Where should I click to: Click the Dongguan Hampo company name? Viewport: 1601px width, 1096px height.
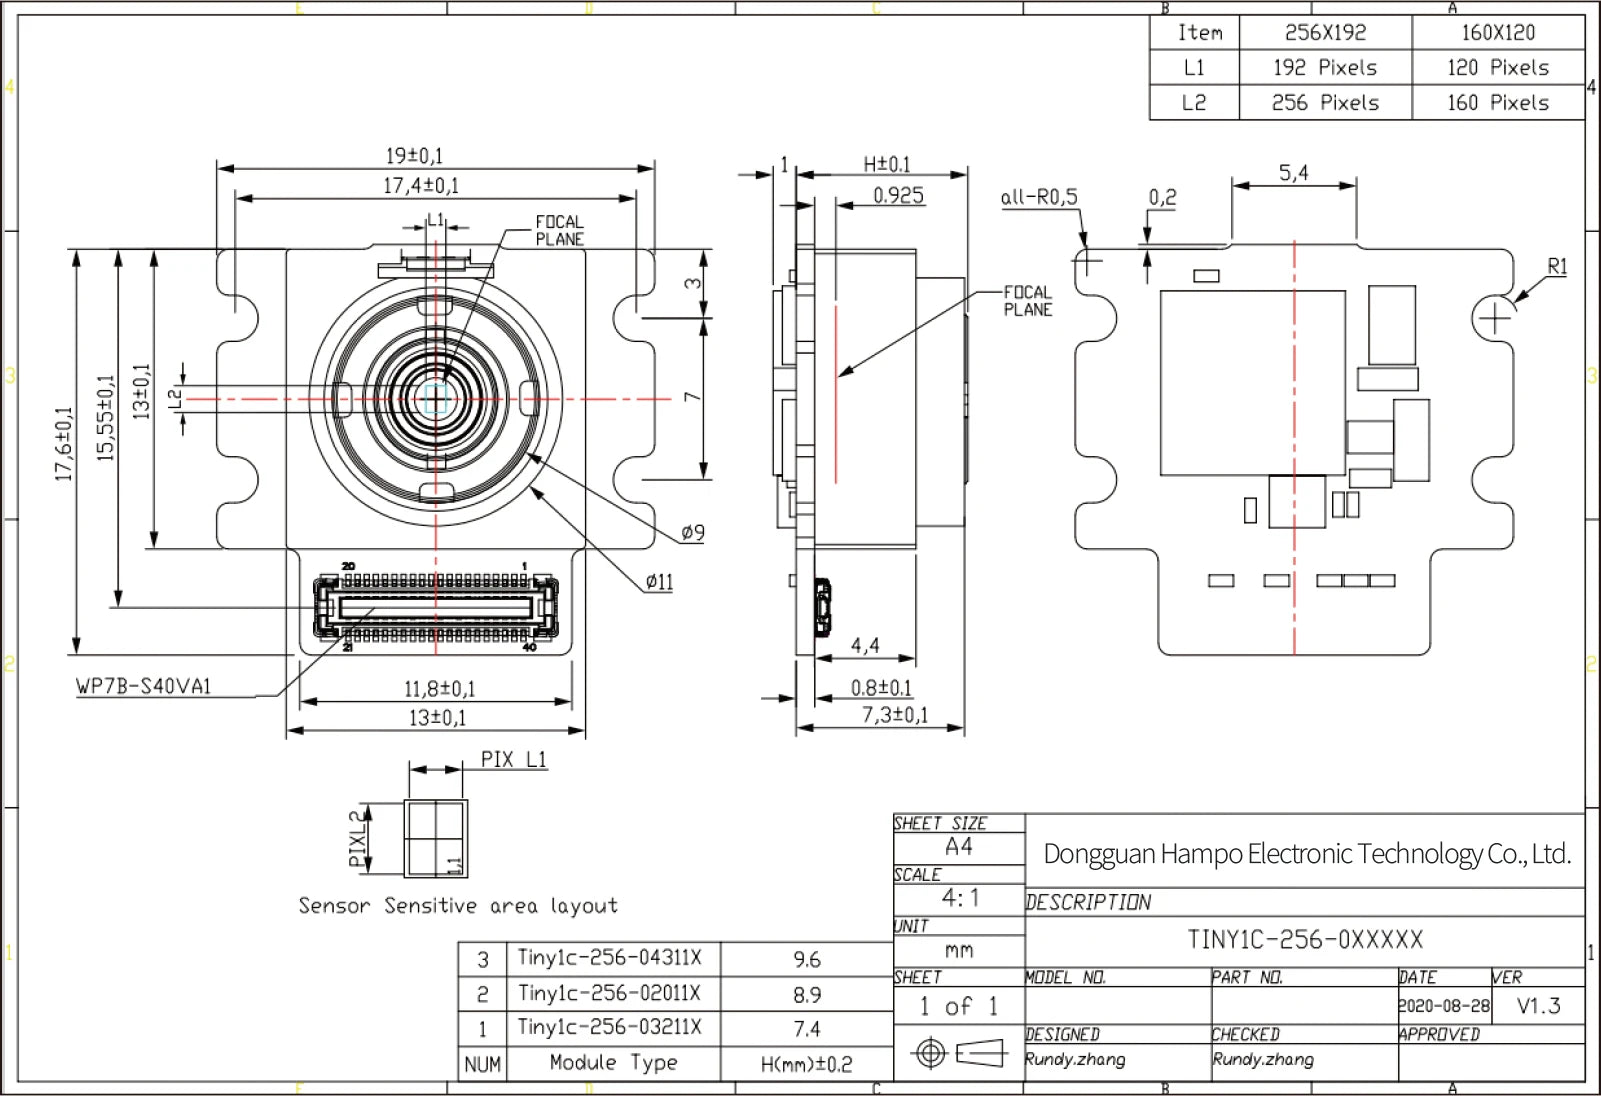(x=1306, y=854)
